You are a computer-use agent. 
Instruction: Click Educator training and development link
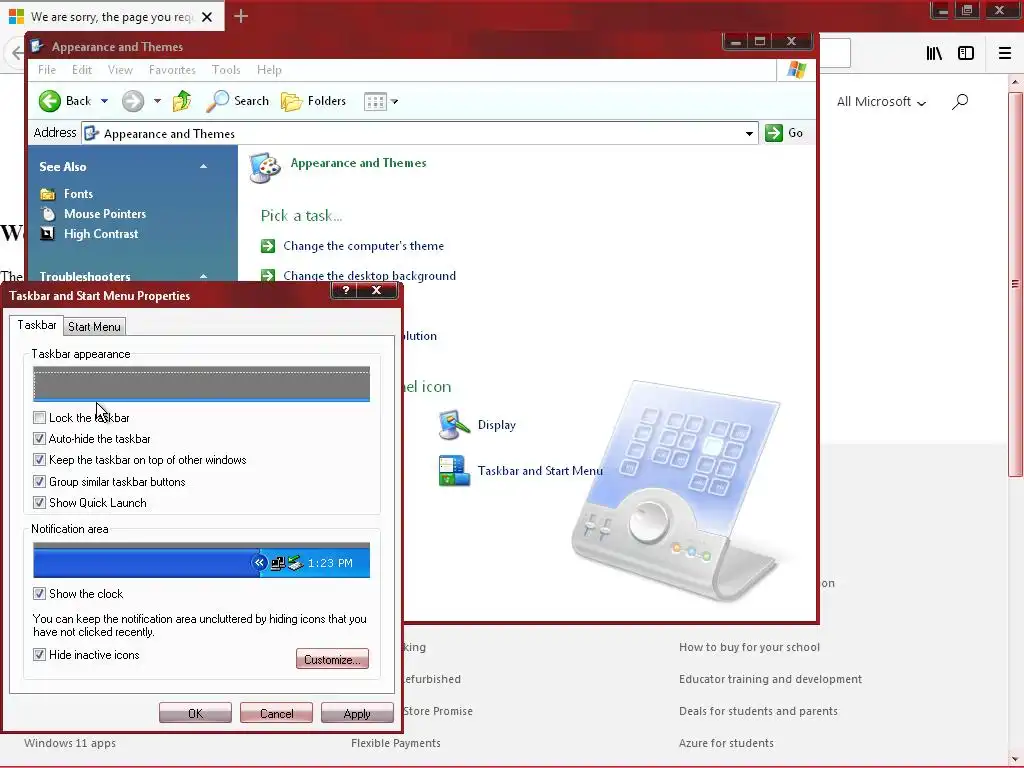click(771, 679)
